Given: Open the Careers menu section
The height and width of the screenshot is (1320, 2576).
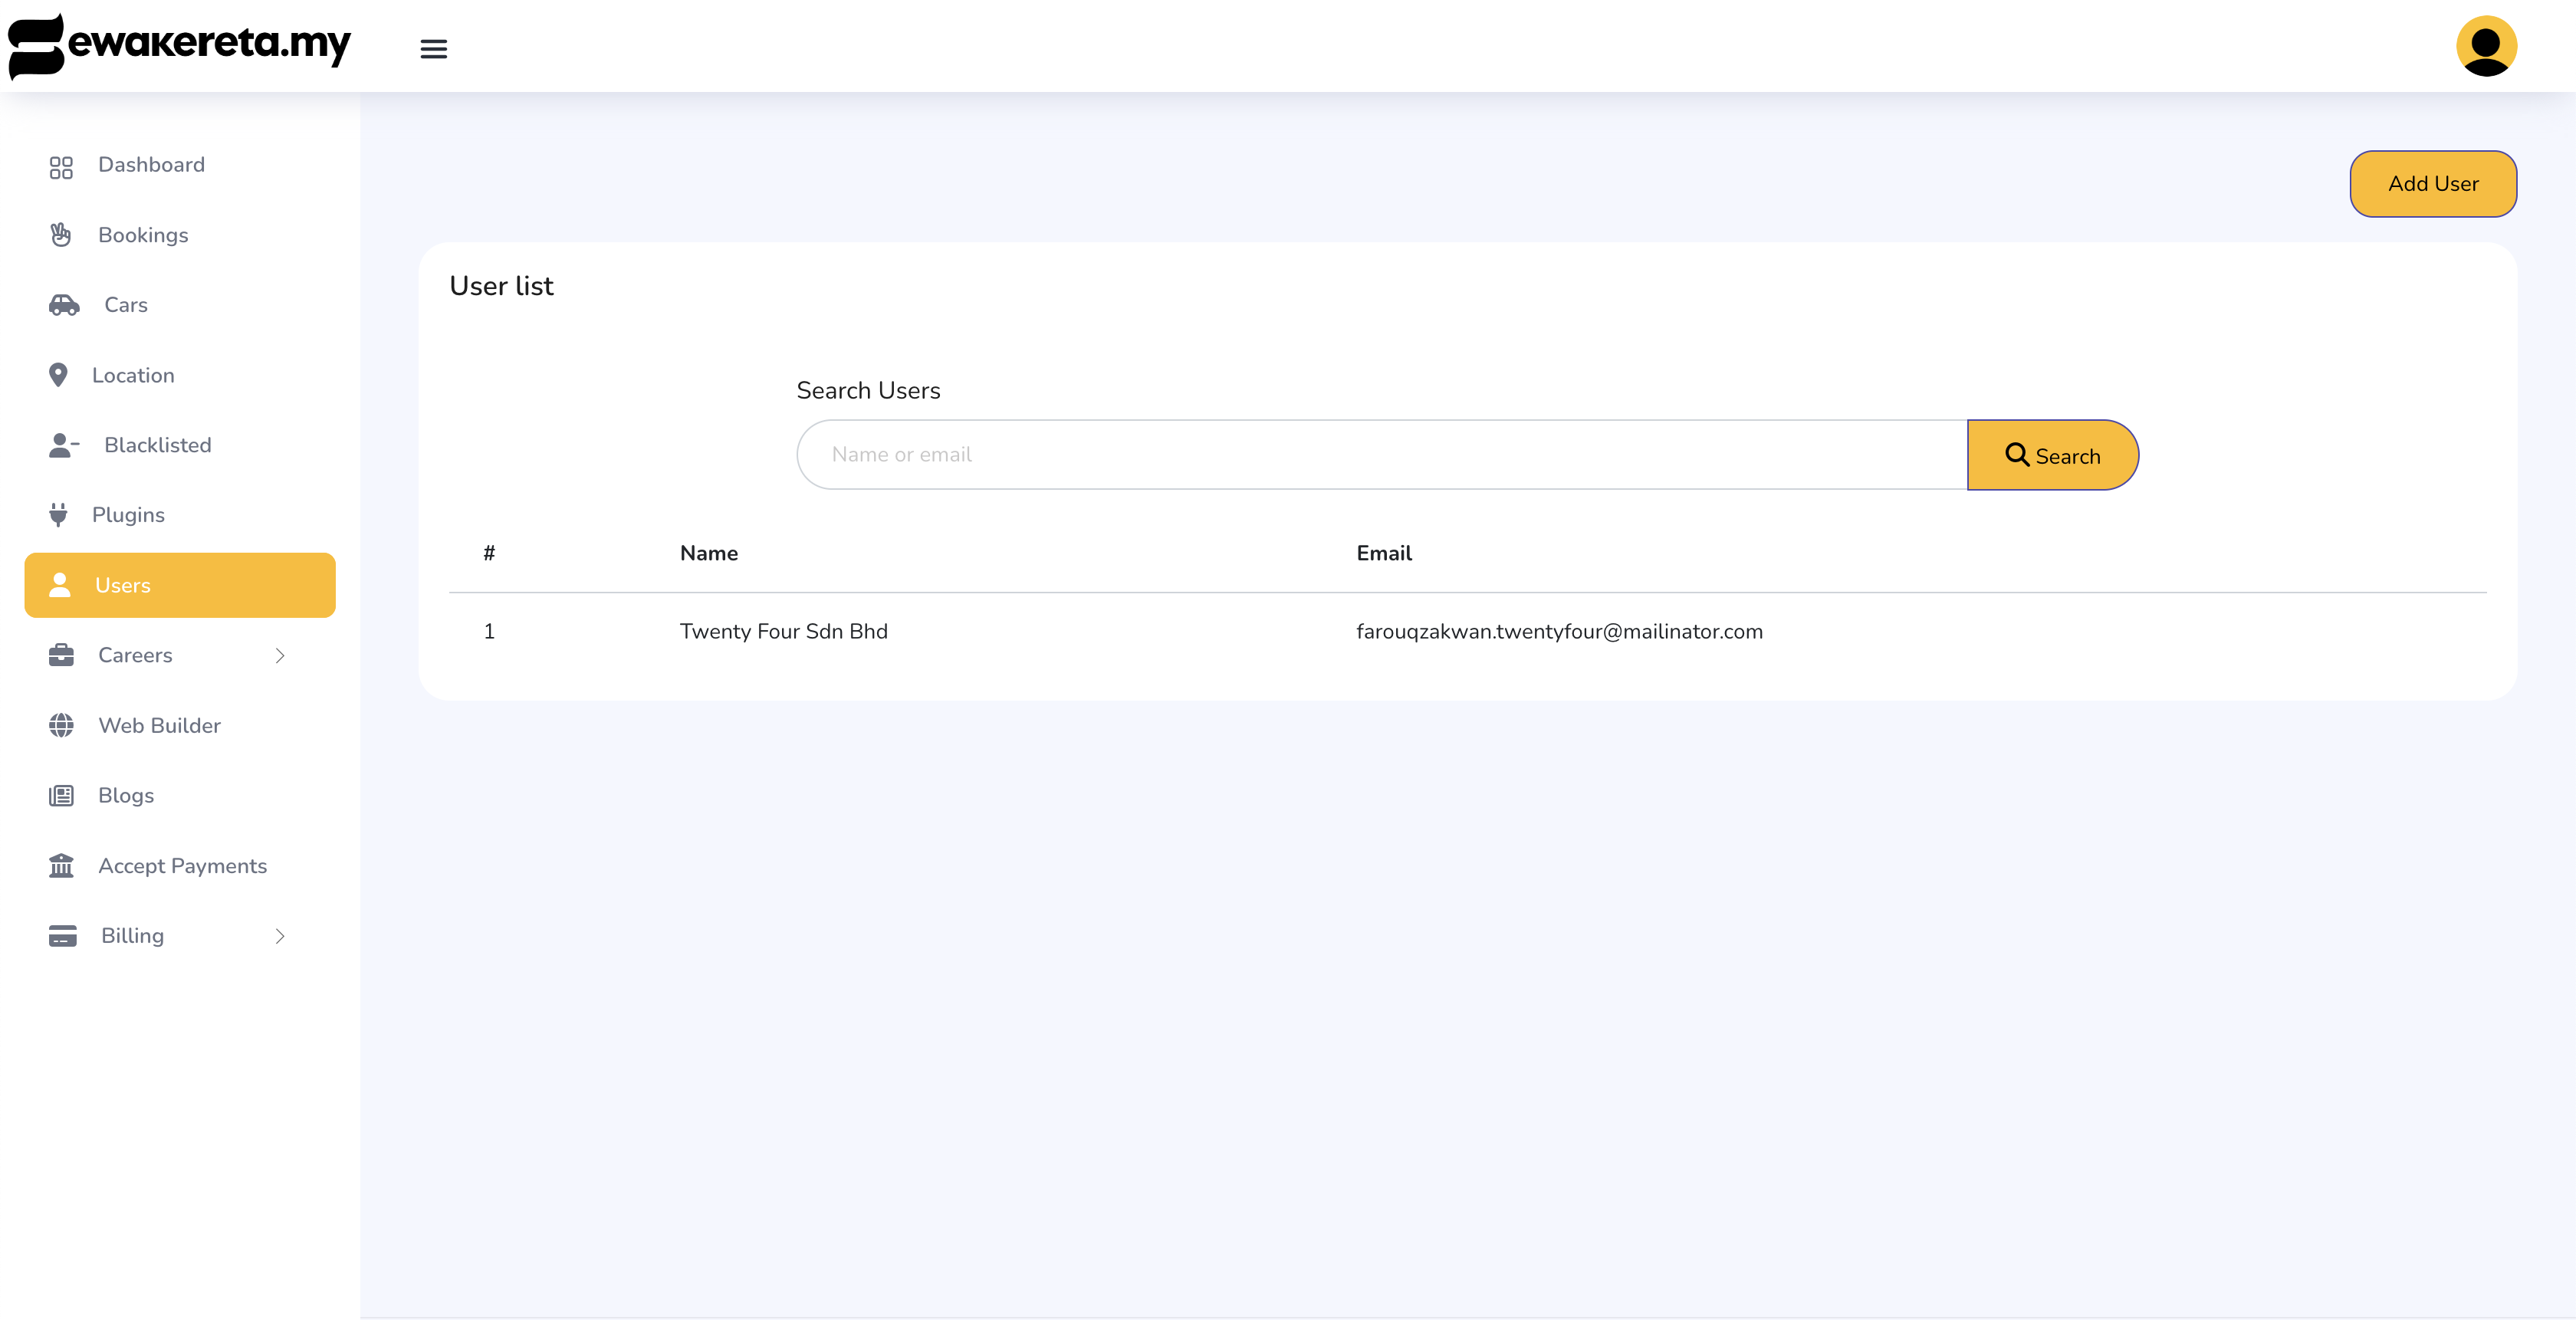Looking at the screenshot, I should click(135, 655).
